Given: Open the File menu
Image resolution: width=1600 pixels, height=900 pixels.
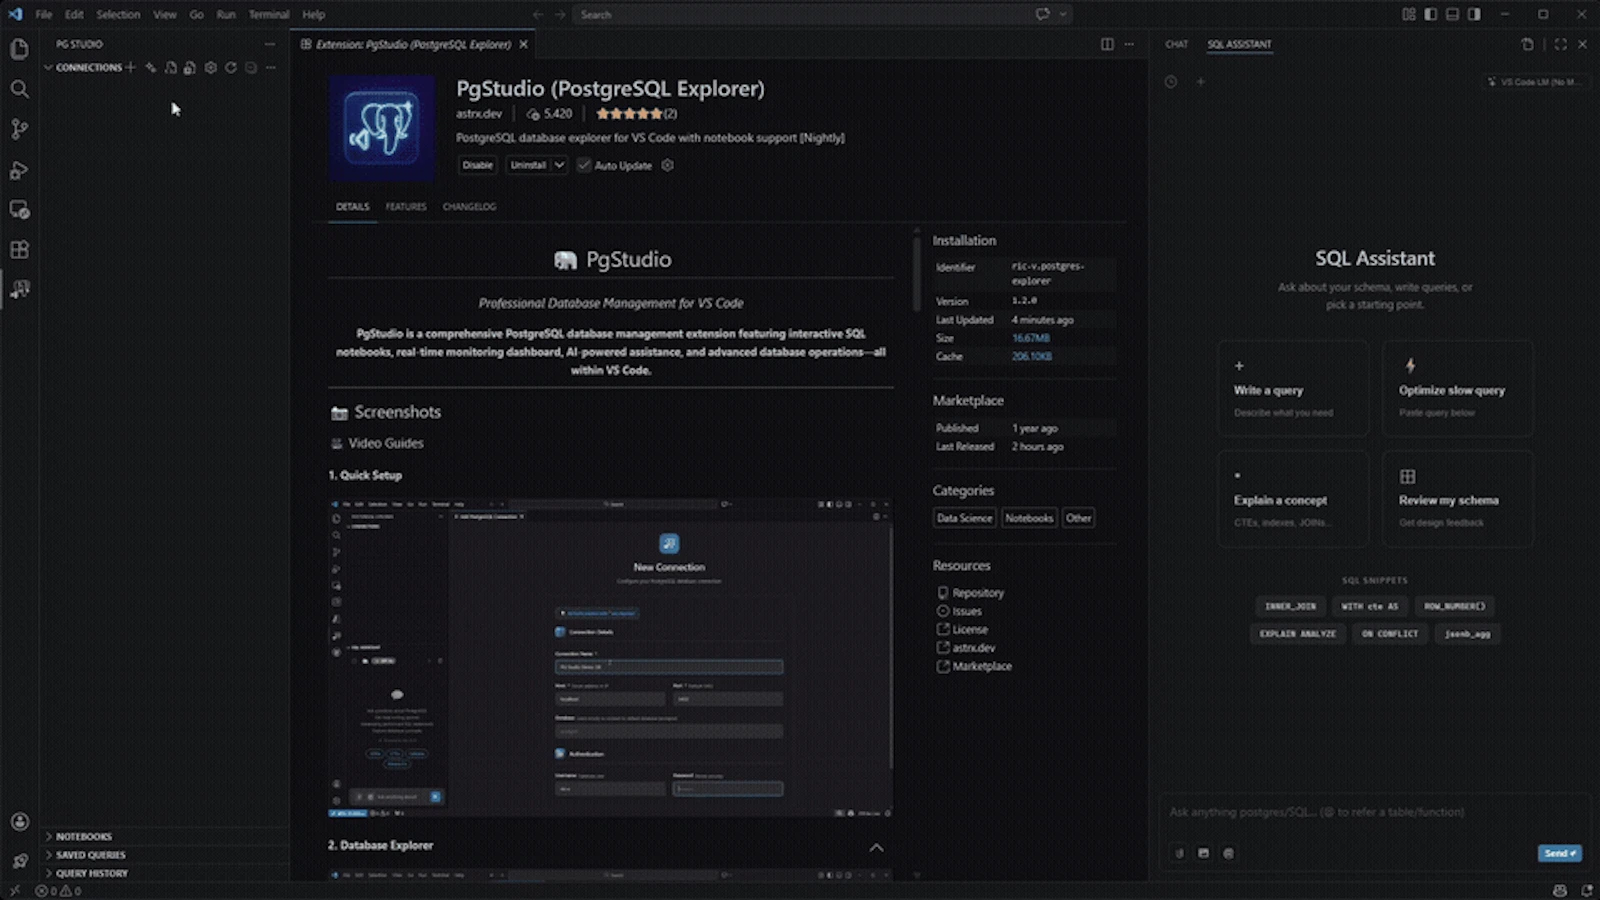Looking at the screenshot, I should (x=44, y=14).
